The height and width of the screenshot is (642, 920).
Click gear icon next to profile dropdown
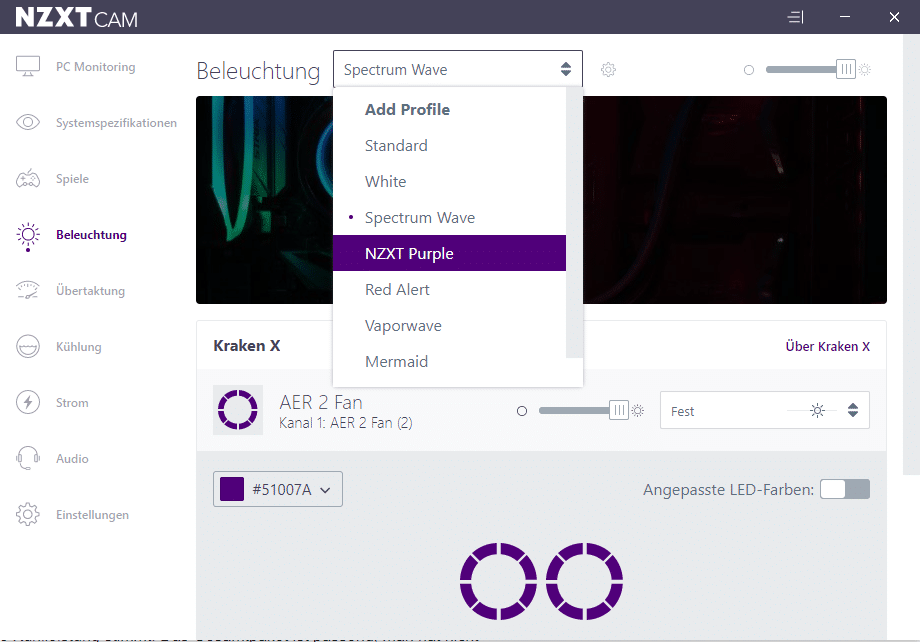click(608, 70)
